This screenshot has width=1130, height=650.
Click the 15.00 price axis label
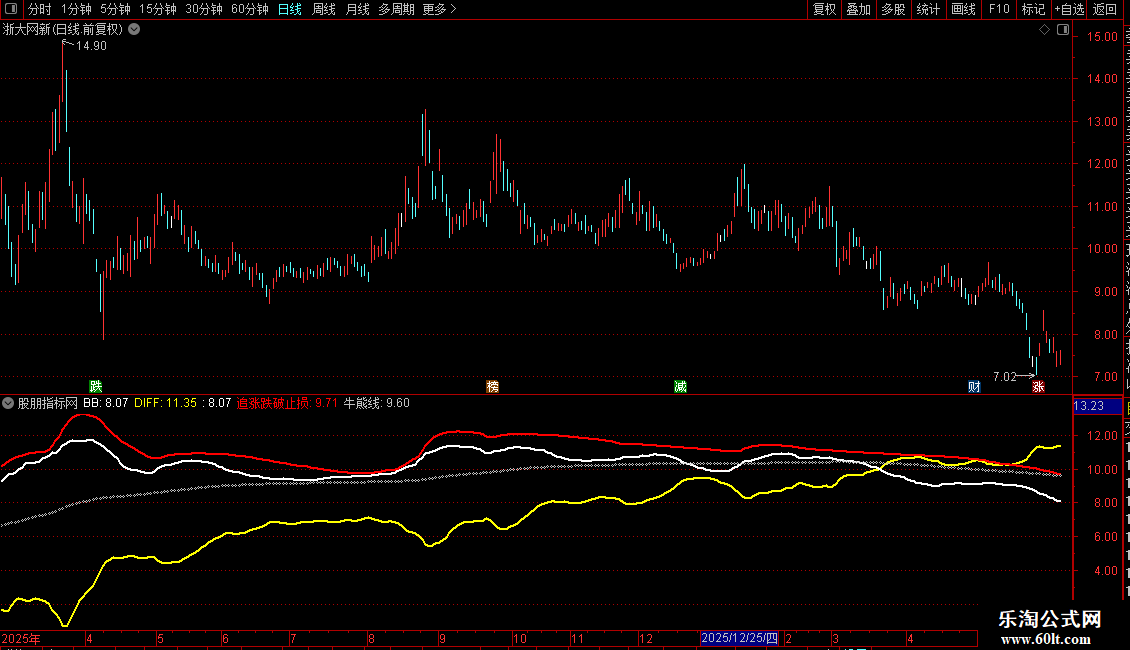(x=1103, y=37)
